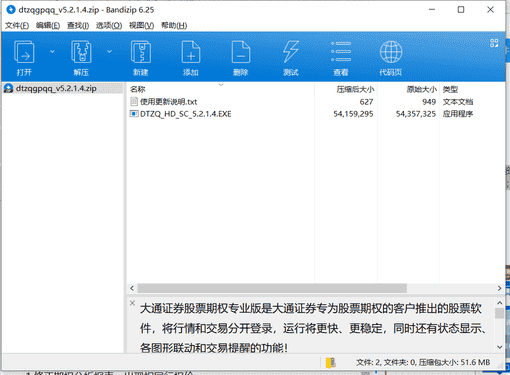Click the comment panel scroll up arrow

[x=499, y=303]
